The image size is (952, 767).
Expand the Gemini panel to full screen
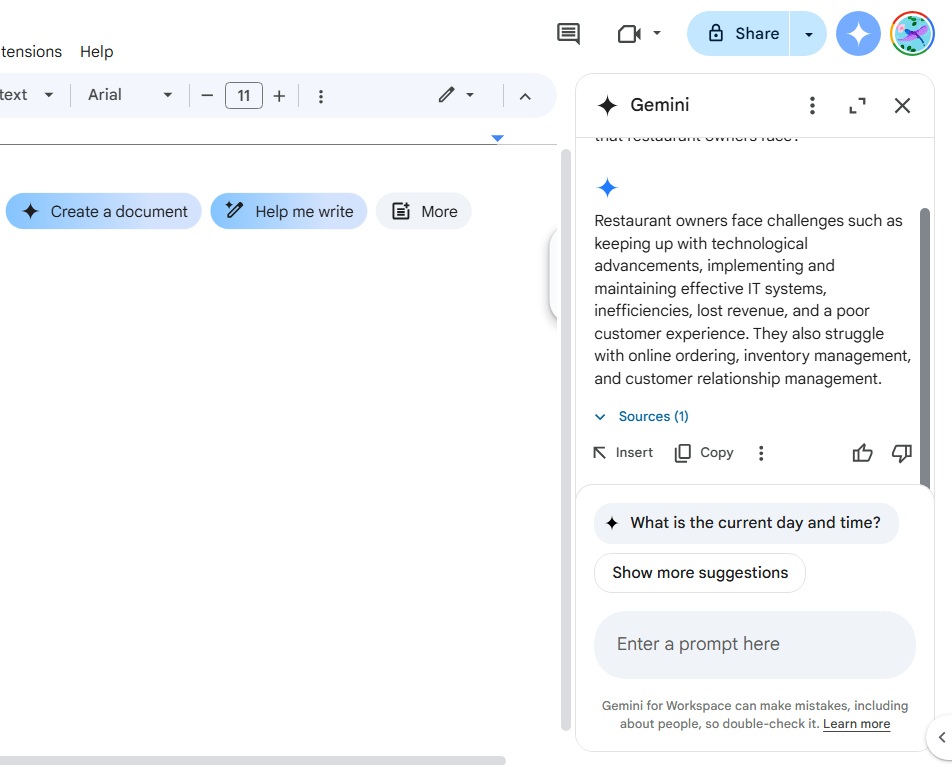click(857, 105)
